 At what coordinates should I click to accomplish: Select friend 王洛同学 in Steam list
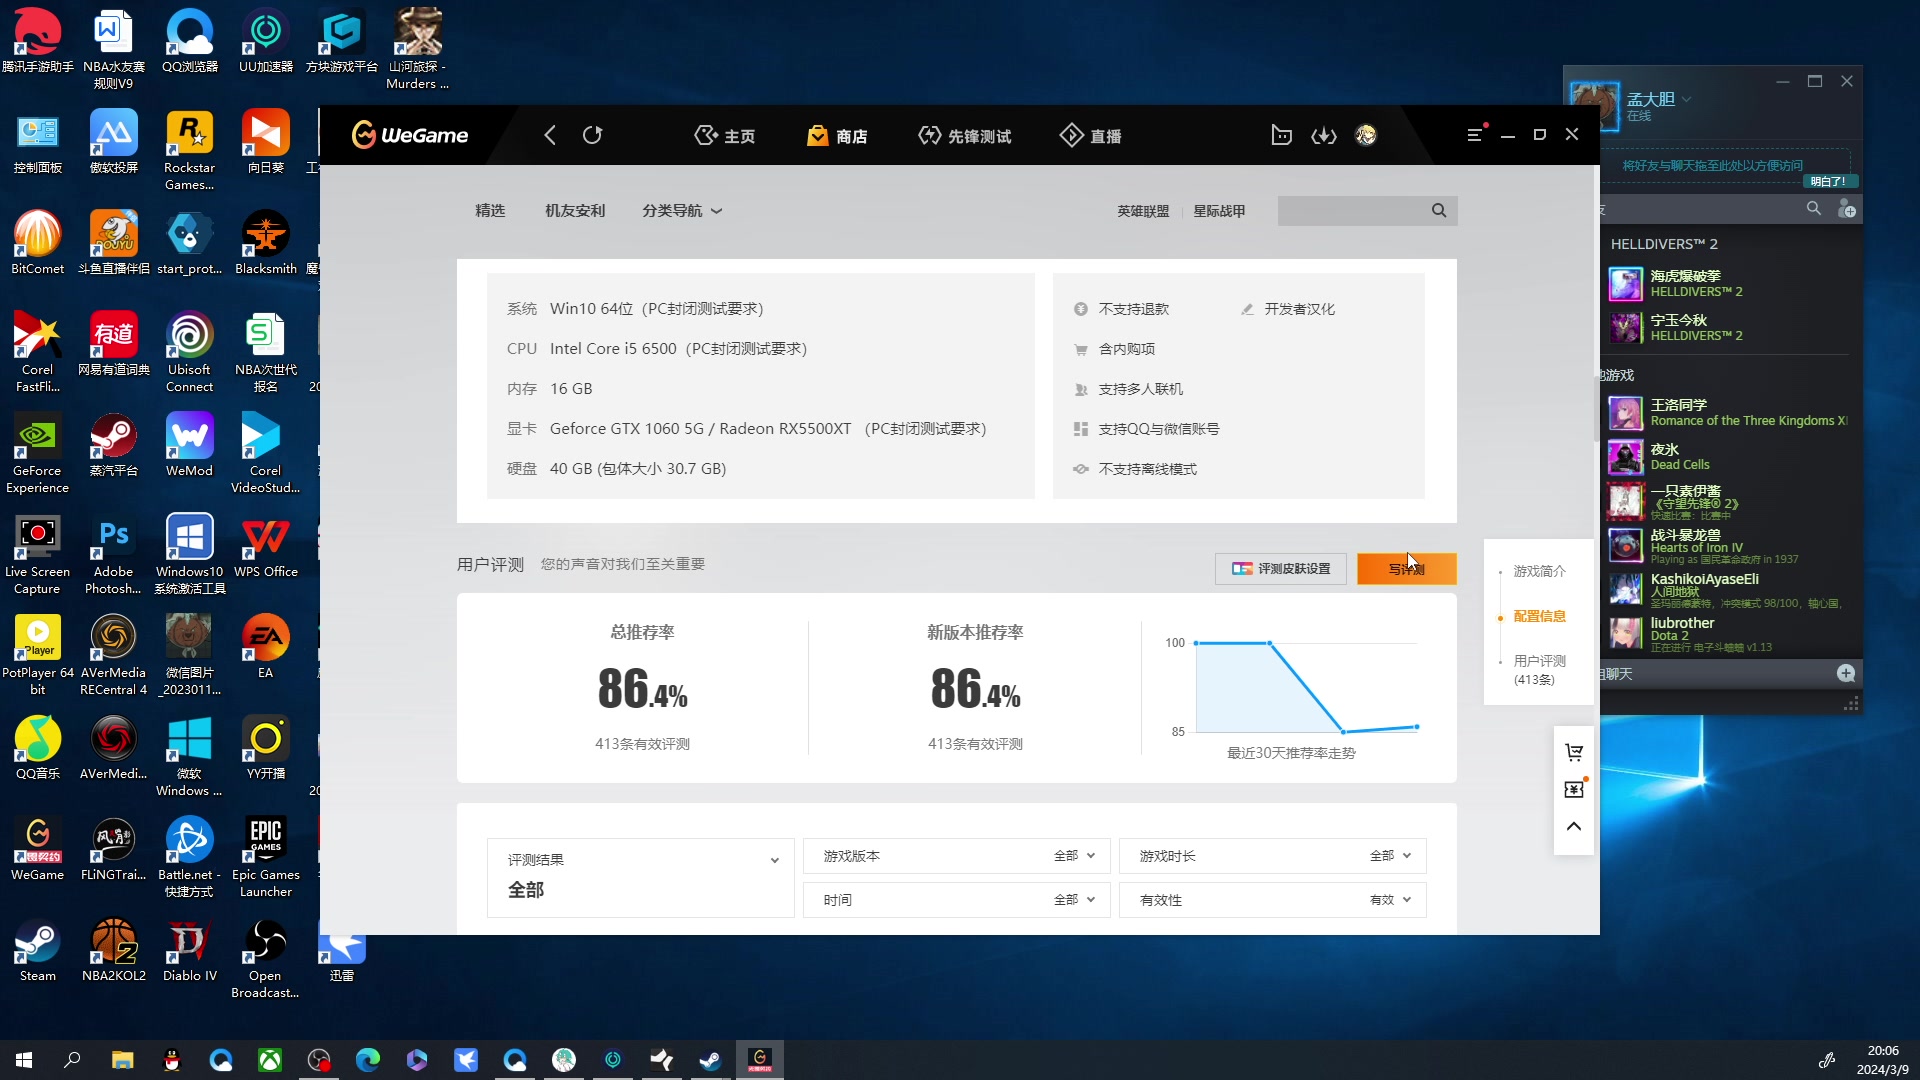pos(1730,413)
